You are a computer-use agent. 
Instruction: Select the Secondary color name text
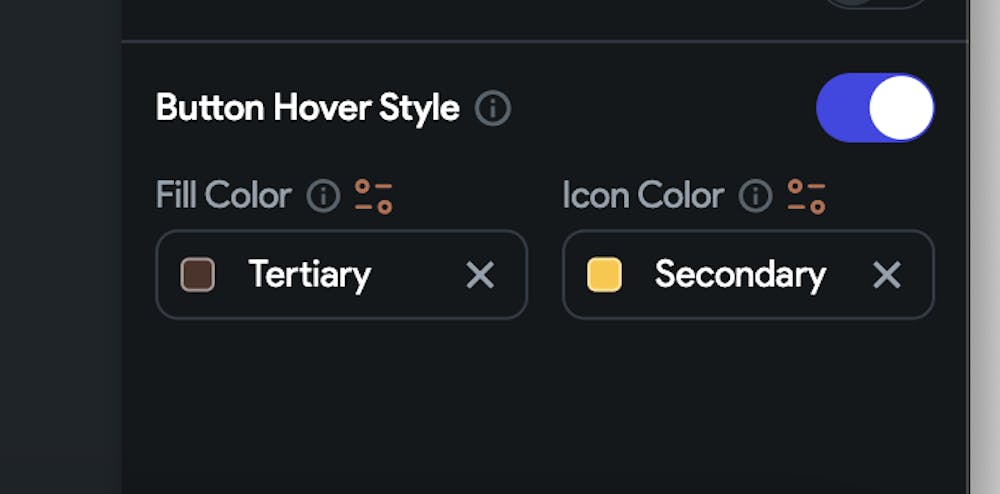click(x=740, y=275)
